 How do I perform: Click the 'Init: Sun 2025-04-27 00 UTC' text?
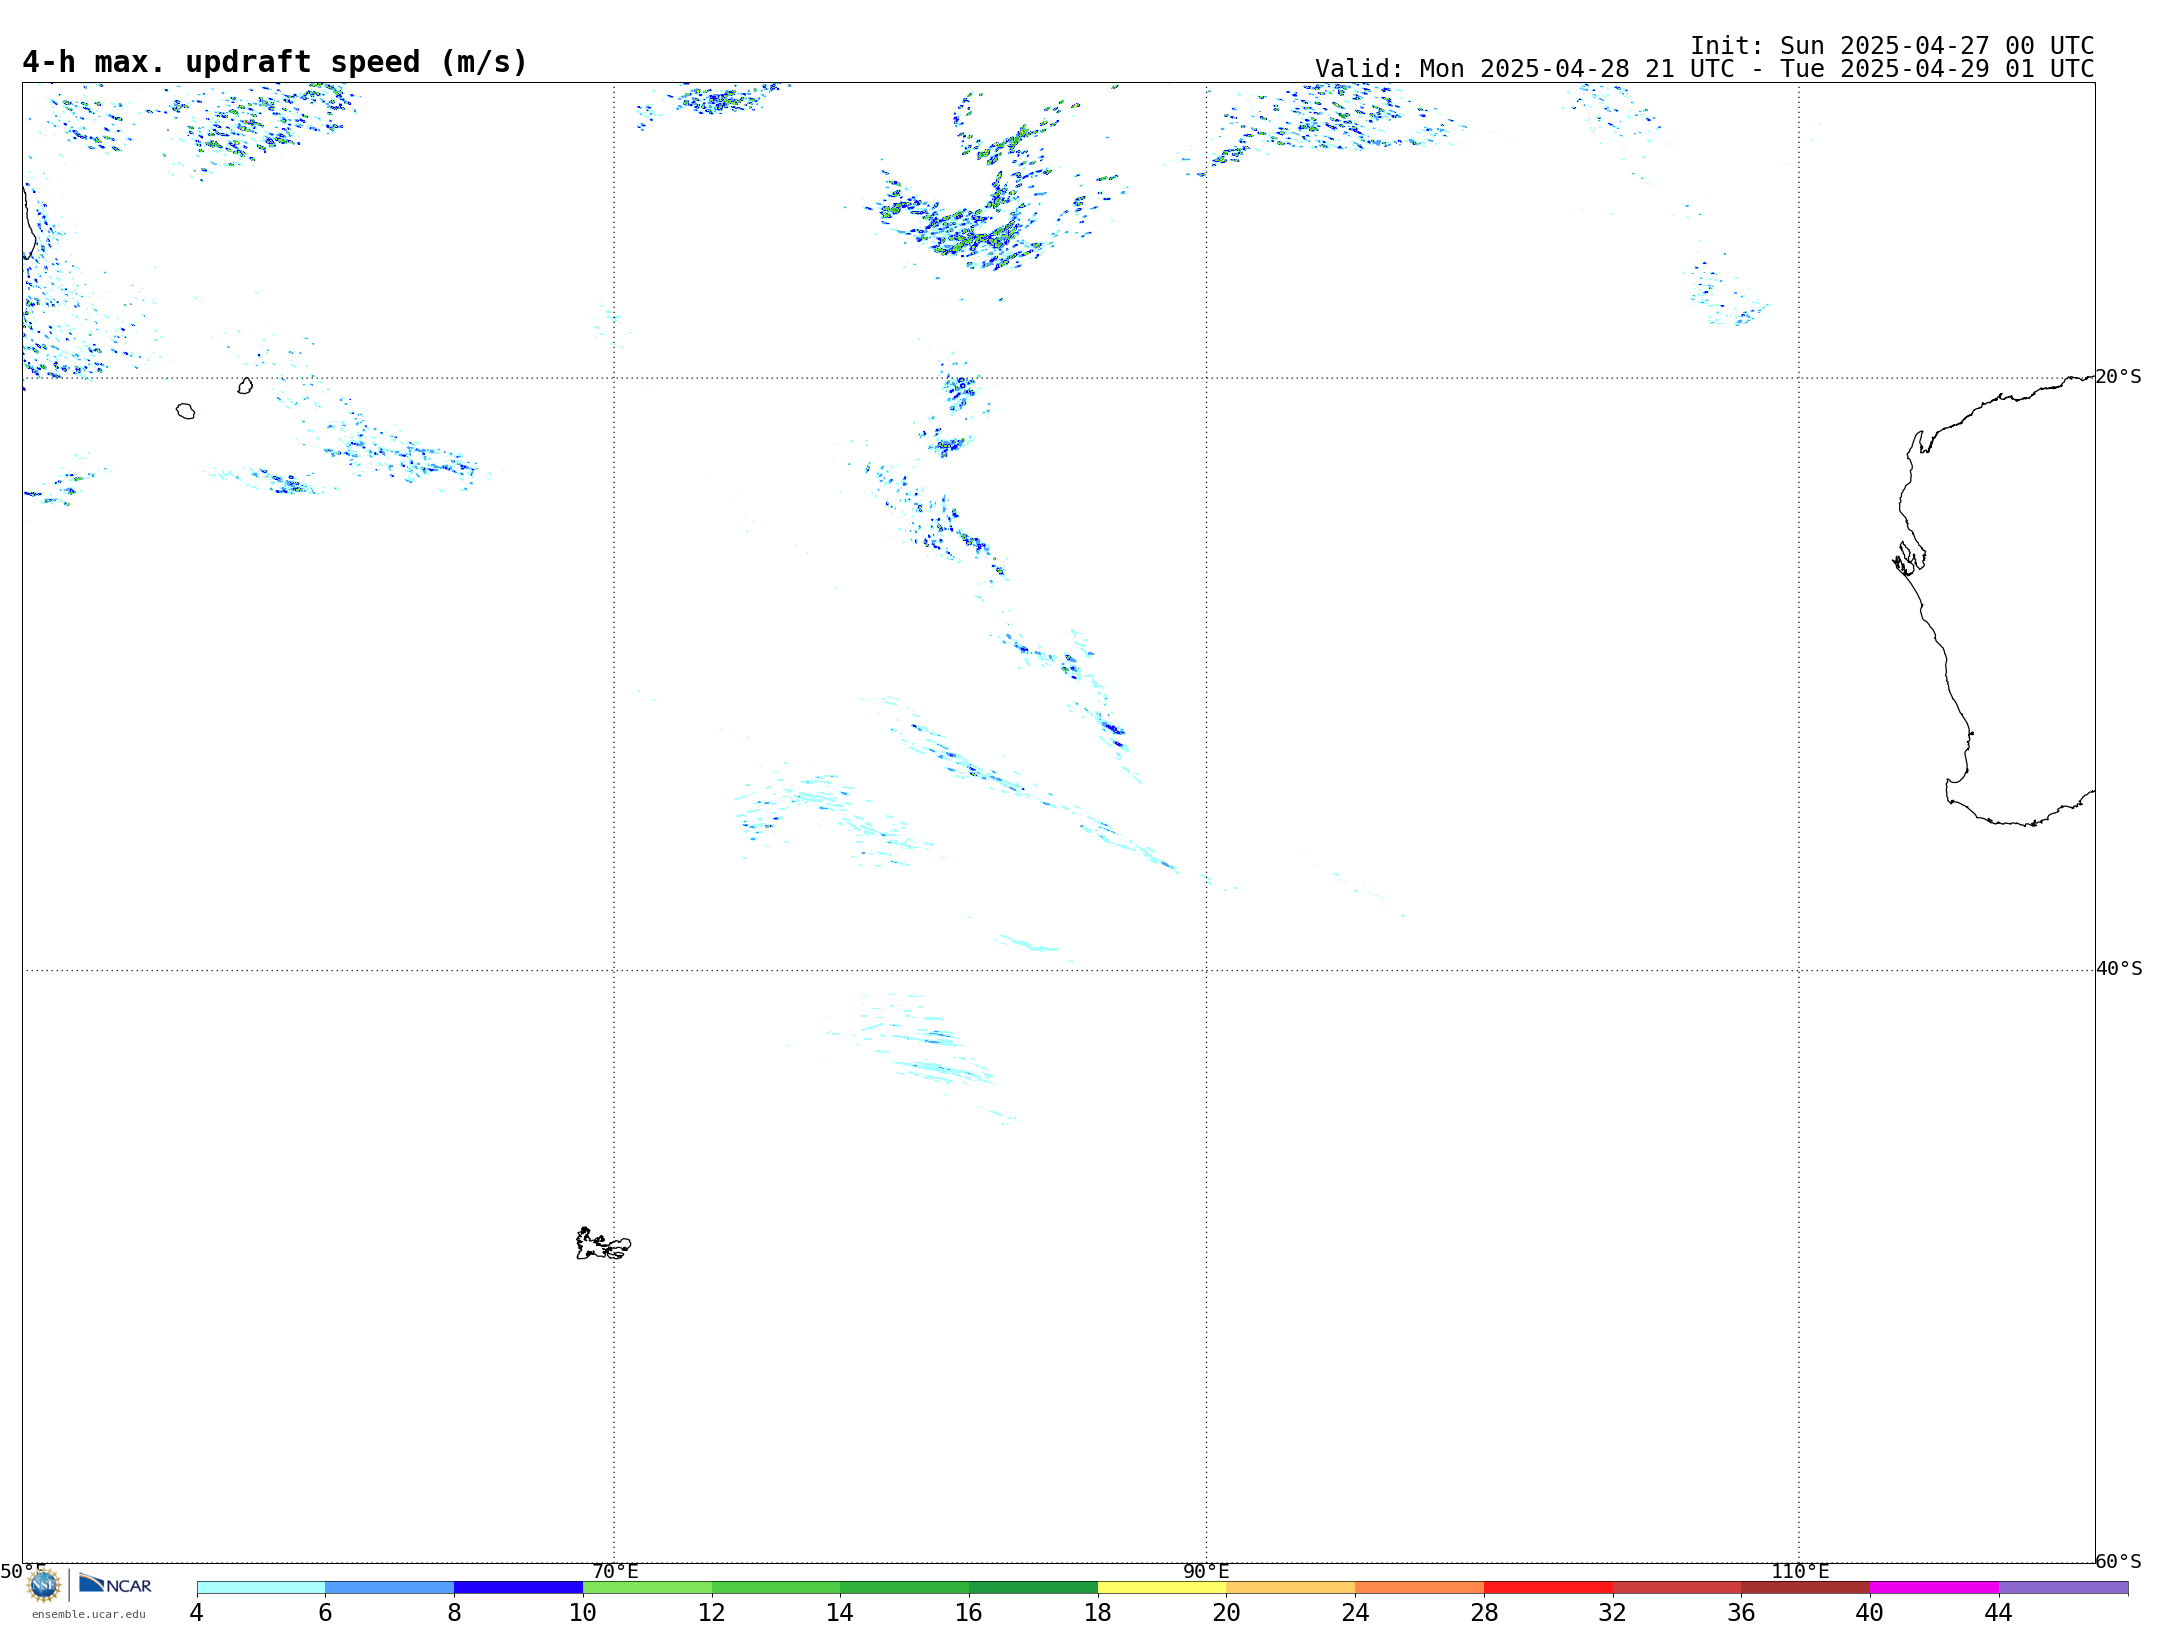(x=1892, y=46)
